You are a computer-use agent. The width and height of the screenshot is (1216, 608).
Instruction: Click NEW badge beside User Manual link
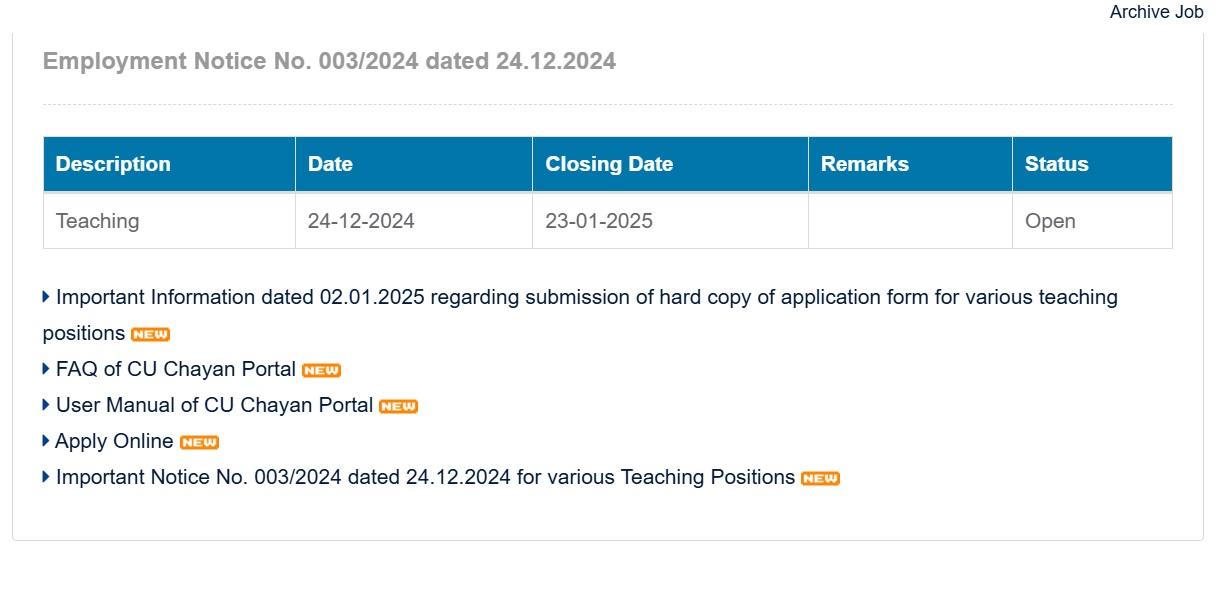[398, 406]
